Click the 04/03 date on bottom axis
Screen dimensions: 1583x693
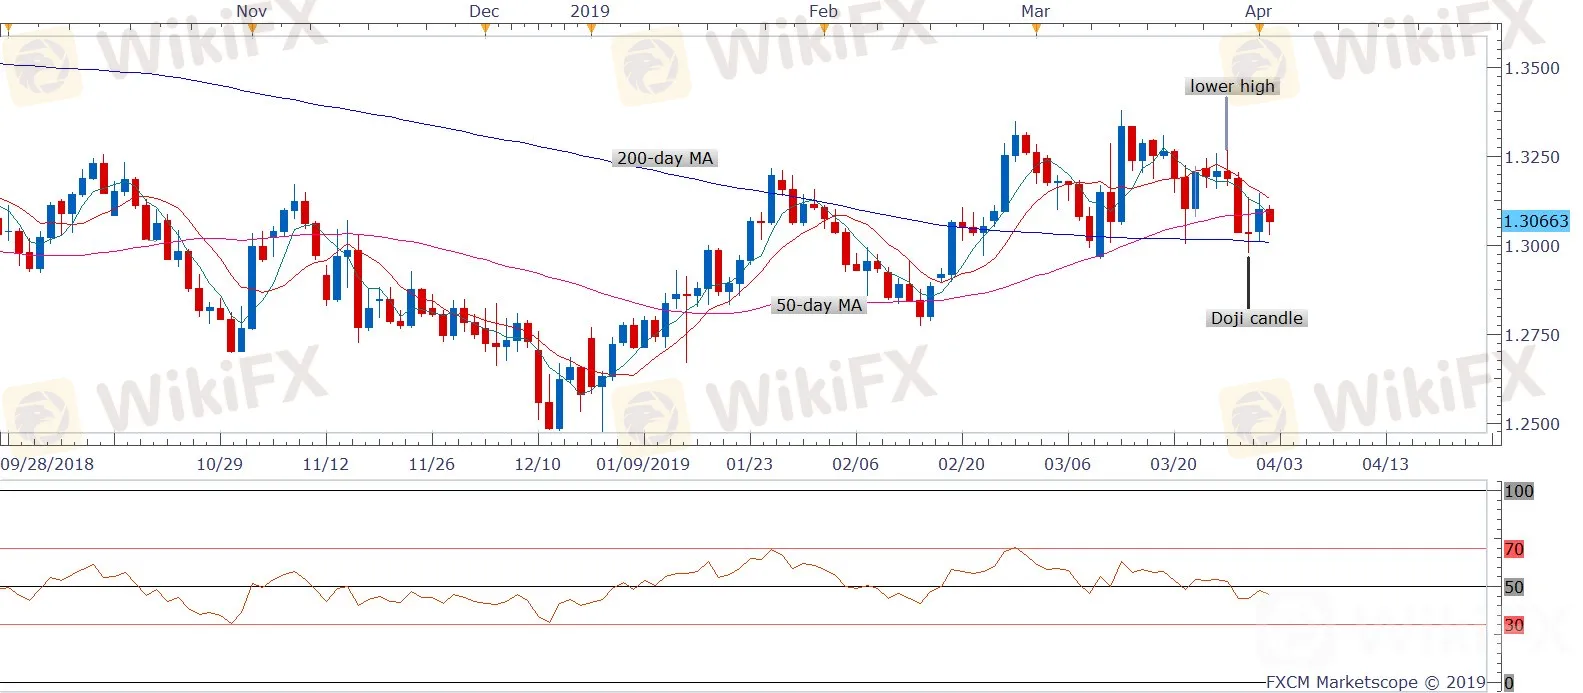(1279, 464)
